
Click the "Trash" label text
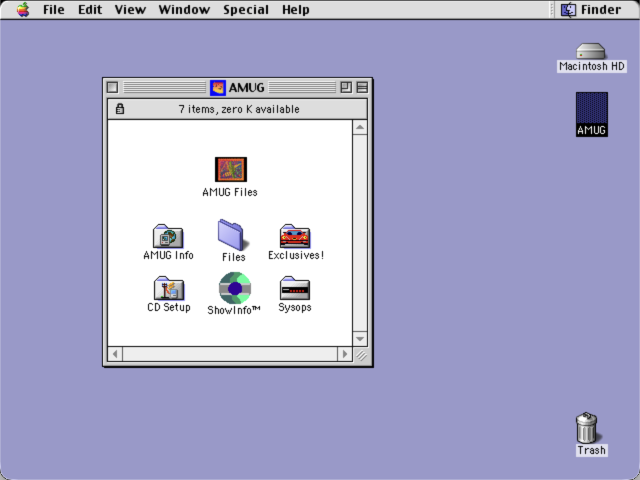point(591,450)
